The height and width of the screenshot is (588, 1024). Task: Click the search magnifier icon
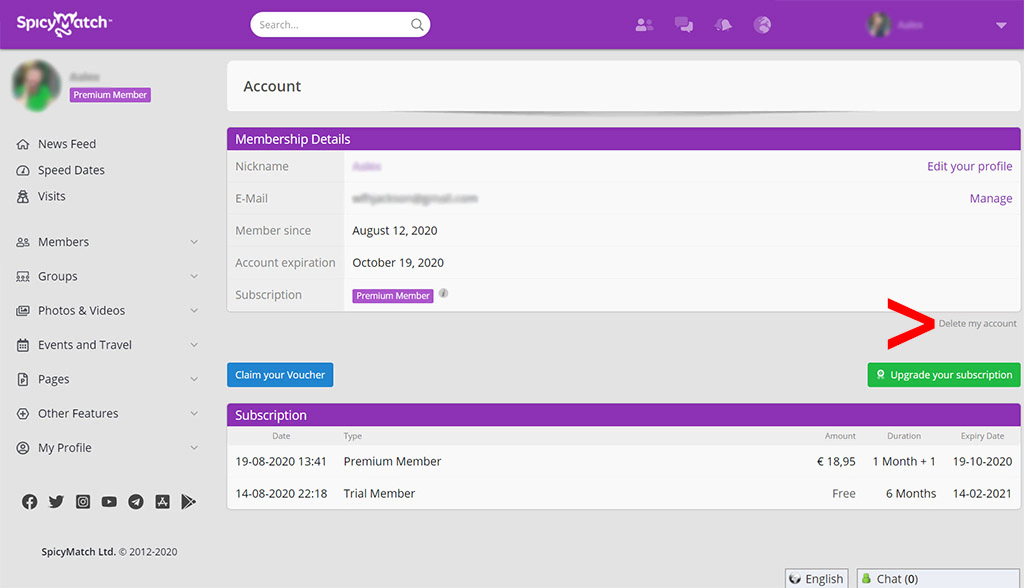point(417,25)
